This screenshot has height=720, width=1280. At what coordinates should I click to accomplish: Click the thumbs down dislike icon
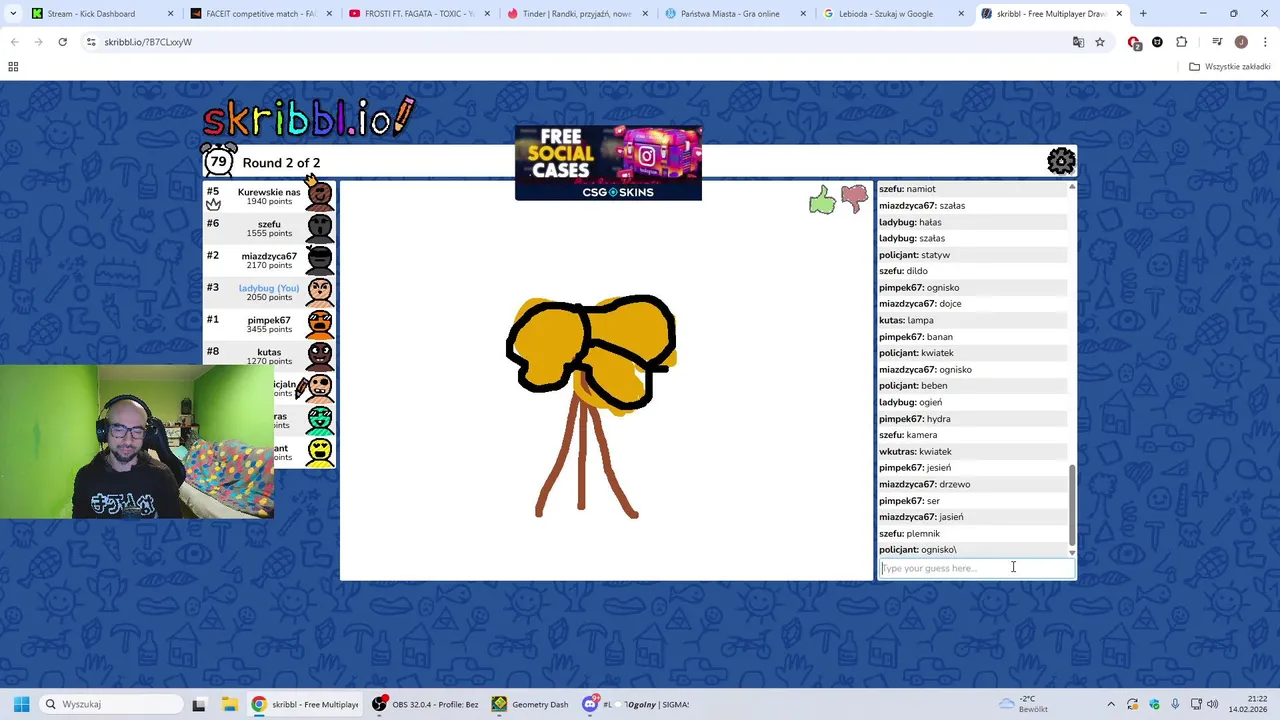coord(854,199)
